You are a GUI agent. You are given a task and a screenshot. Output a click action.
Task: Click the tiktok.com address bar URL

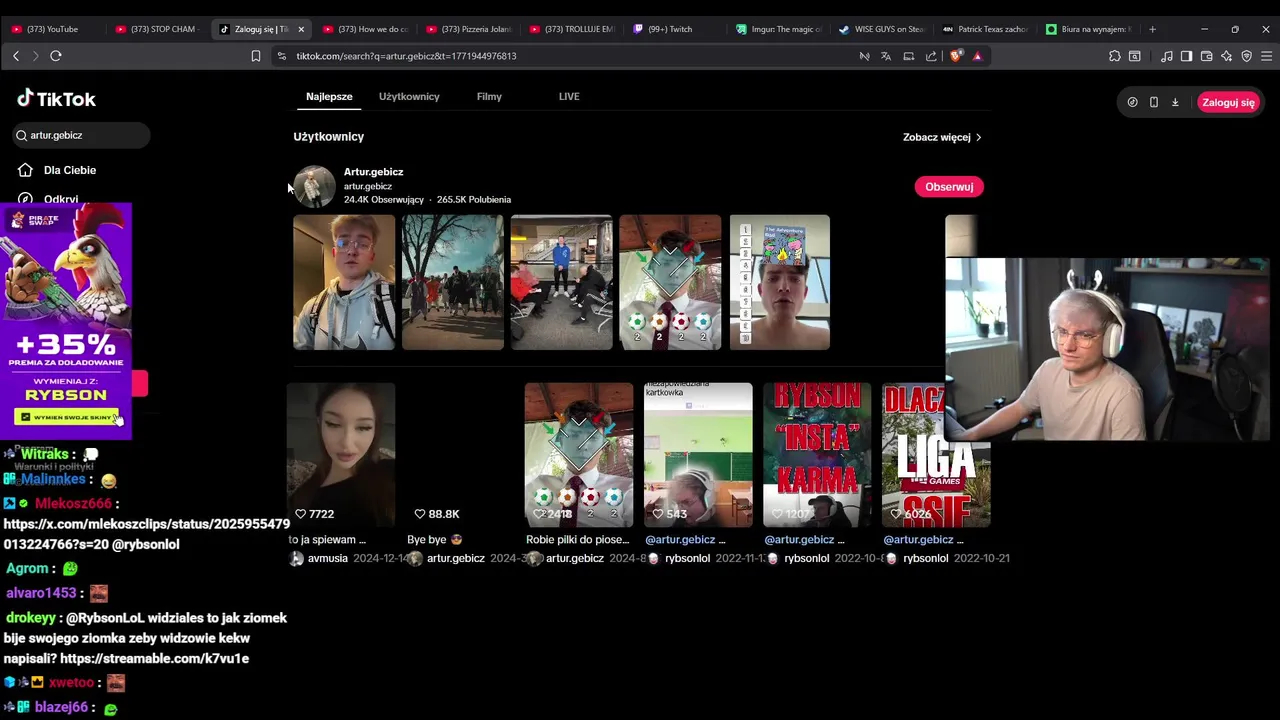tap(406, 56)
